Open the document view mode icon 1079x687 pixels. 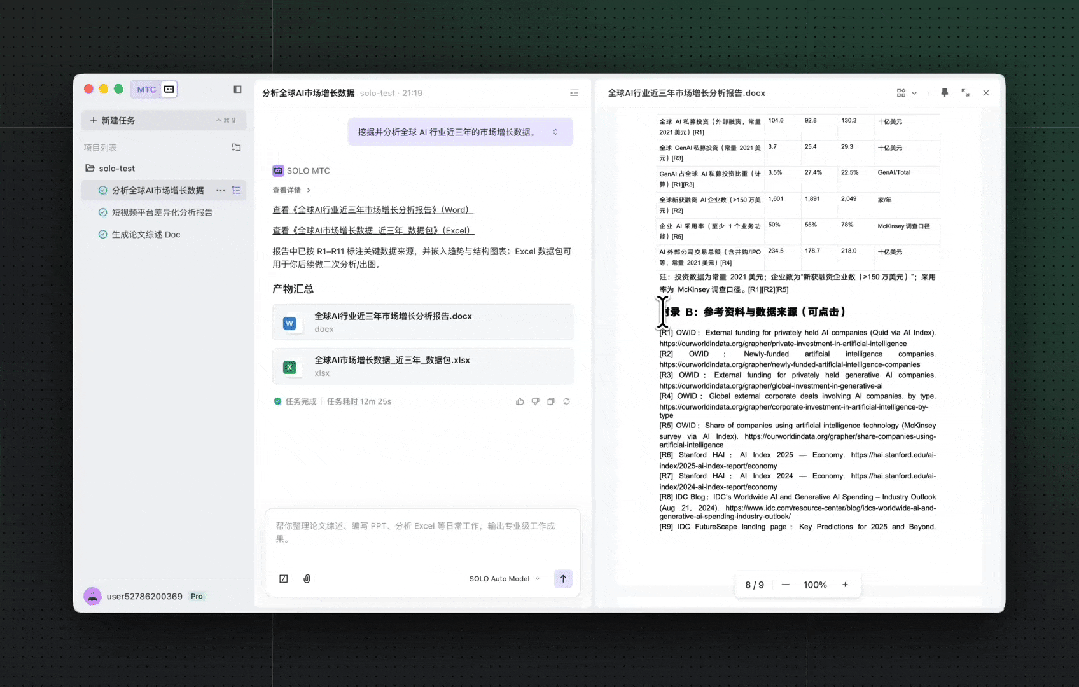coord(901,93)
